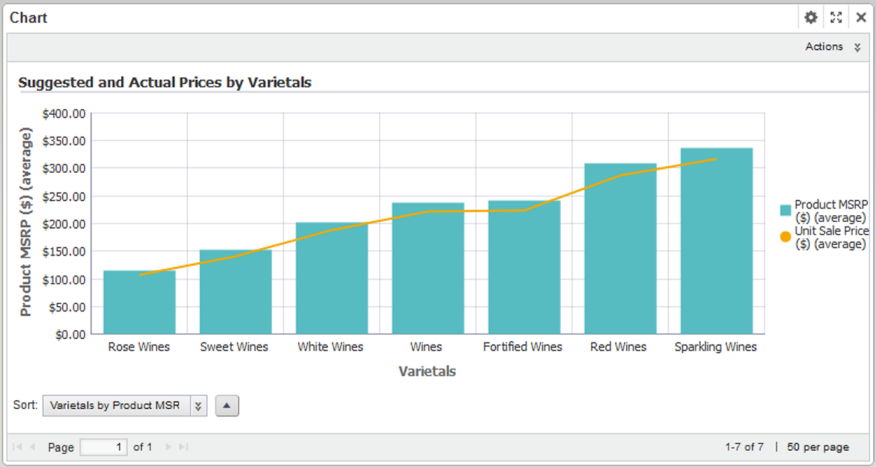The image size is (876, 467).
Task: Go to first page arrow
Action: pos(17,447)
